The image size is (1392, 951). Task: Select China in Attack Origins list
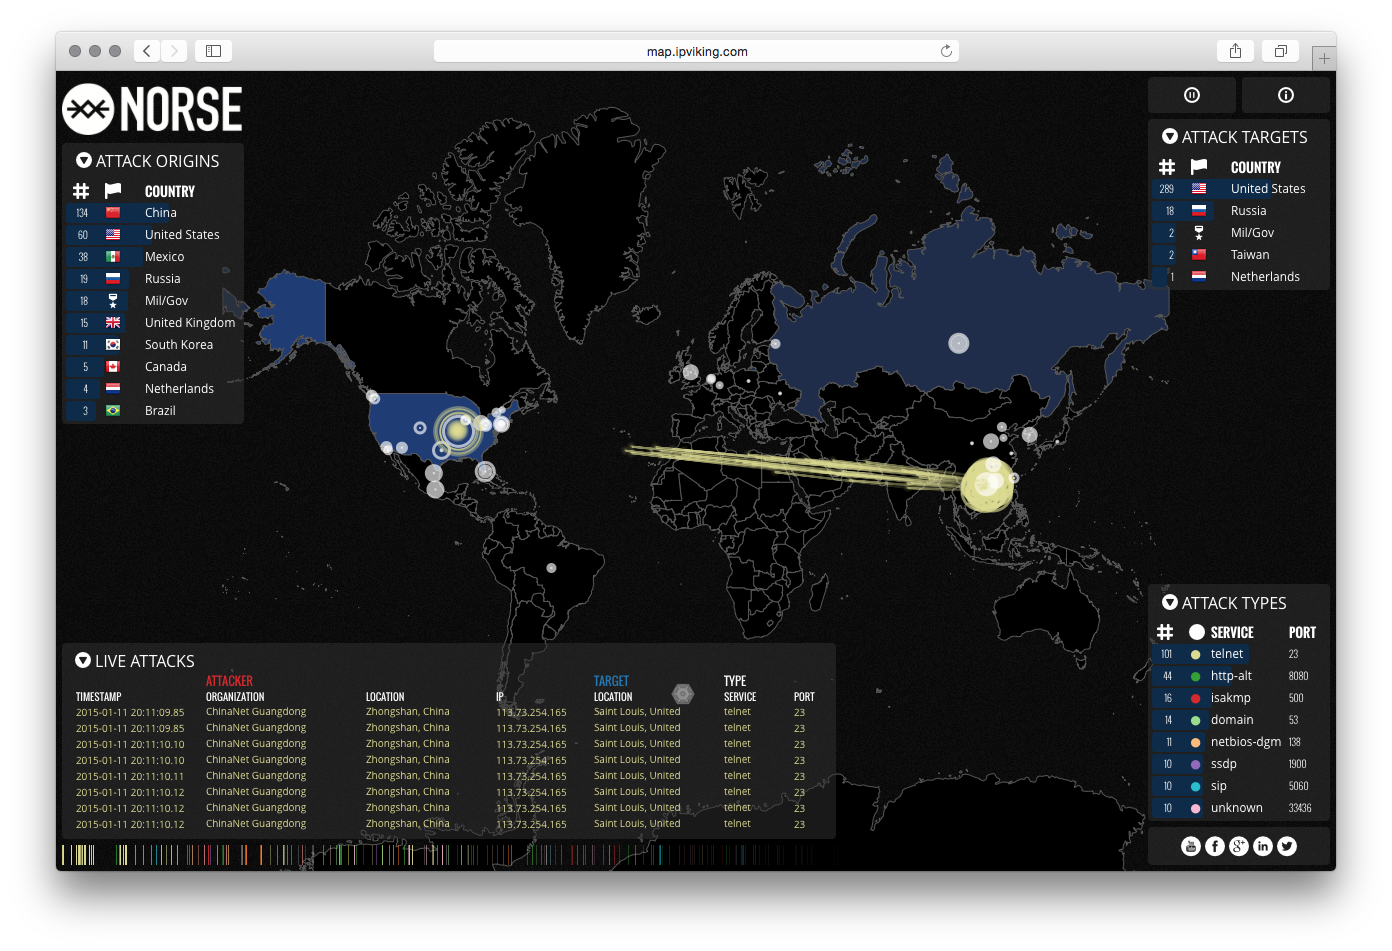160,213
